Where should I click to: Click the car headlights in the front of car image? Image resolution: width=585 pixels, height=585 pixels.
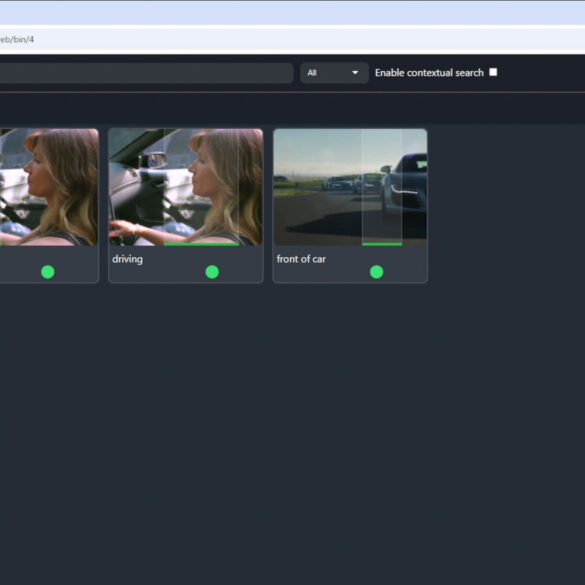[x=404, y=190]
